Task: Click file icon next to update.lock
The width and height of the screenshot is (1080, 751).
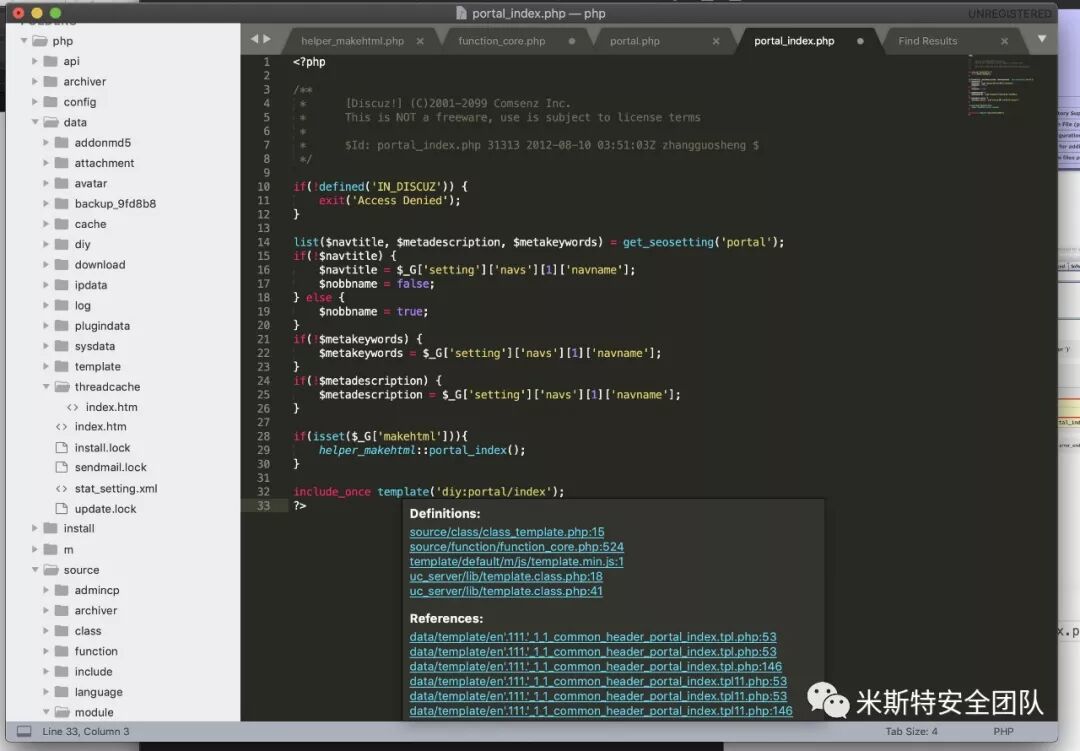Action: (61, 508)
